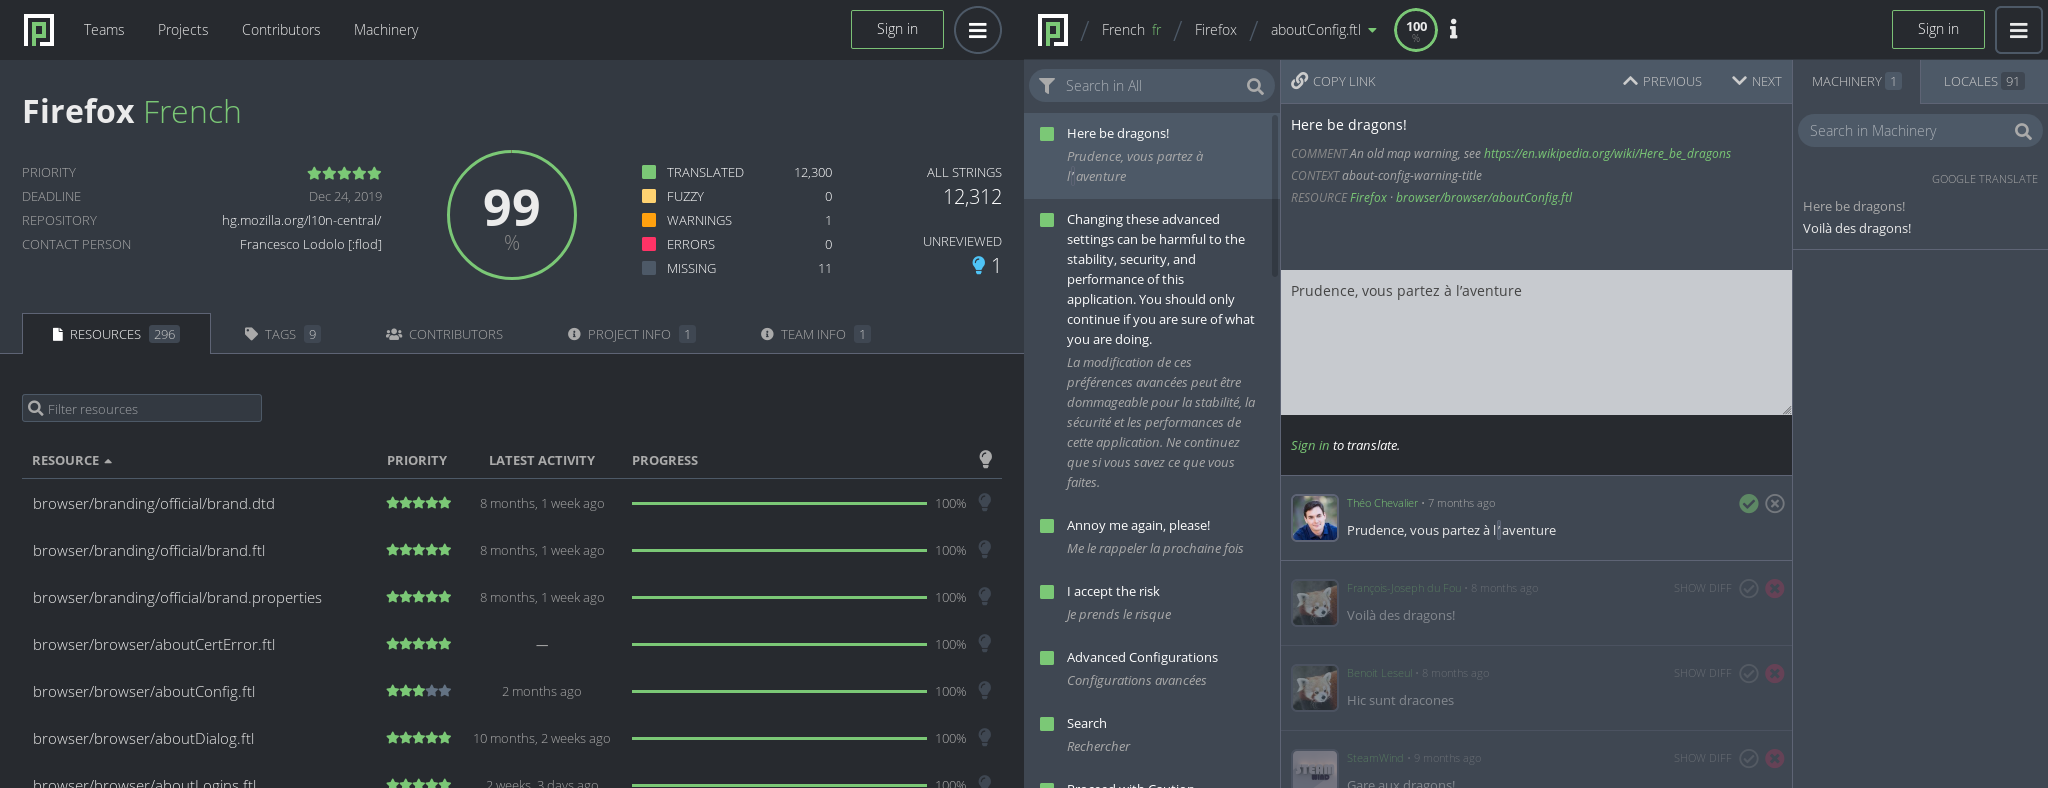
Task: Select status box for 'Search' string
Action: 1047,724
